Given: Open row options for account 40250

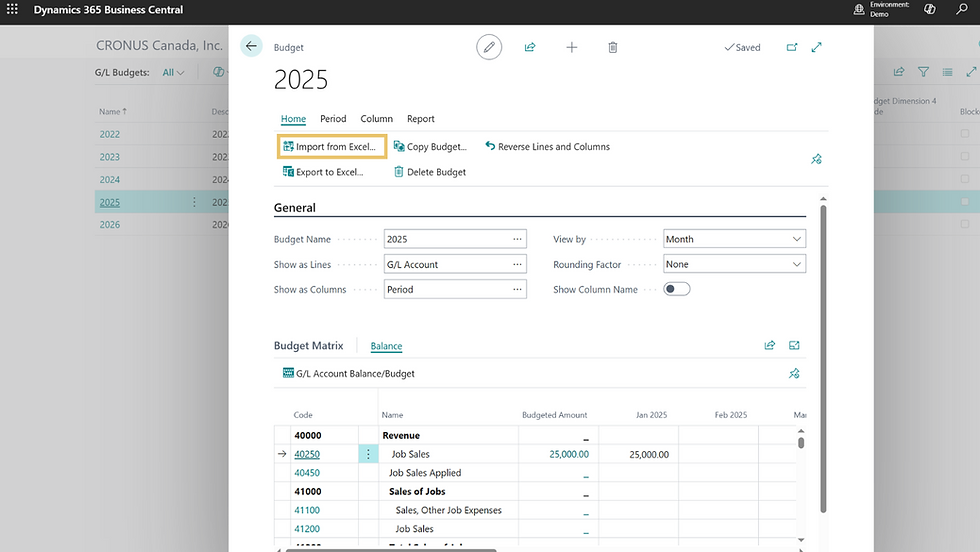Looking at the screenshot, I should [x=368, y=454].
